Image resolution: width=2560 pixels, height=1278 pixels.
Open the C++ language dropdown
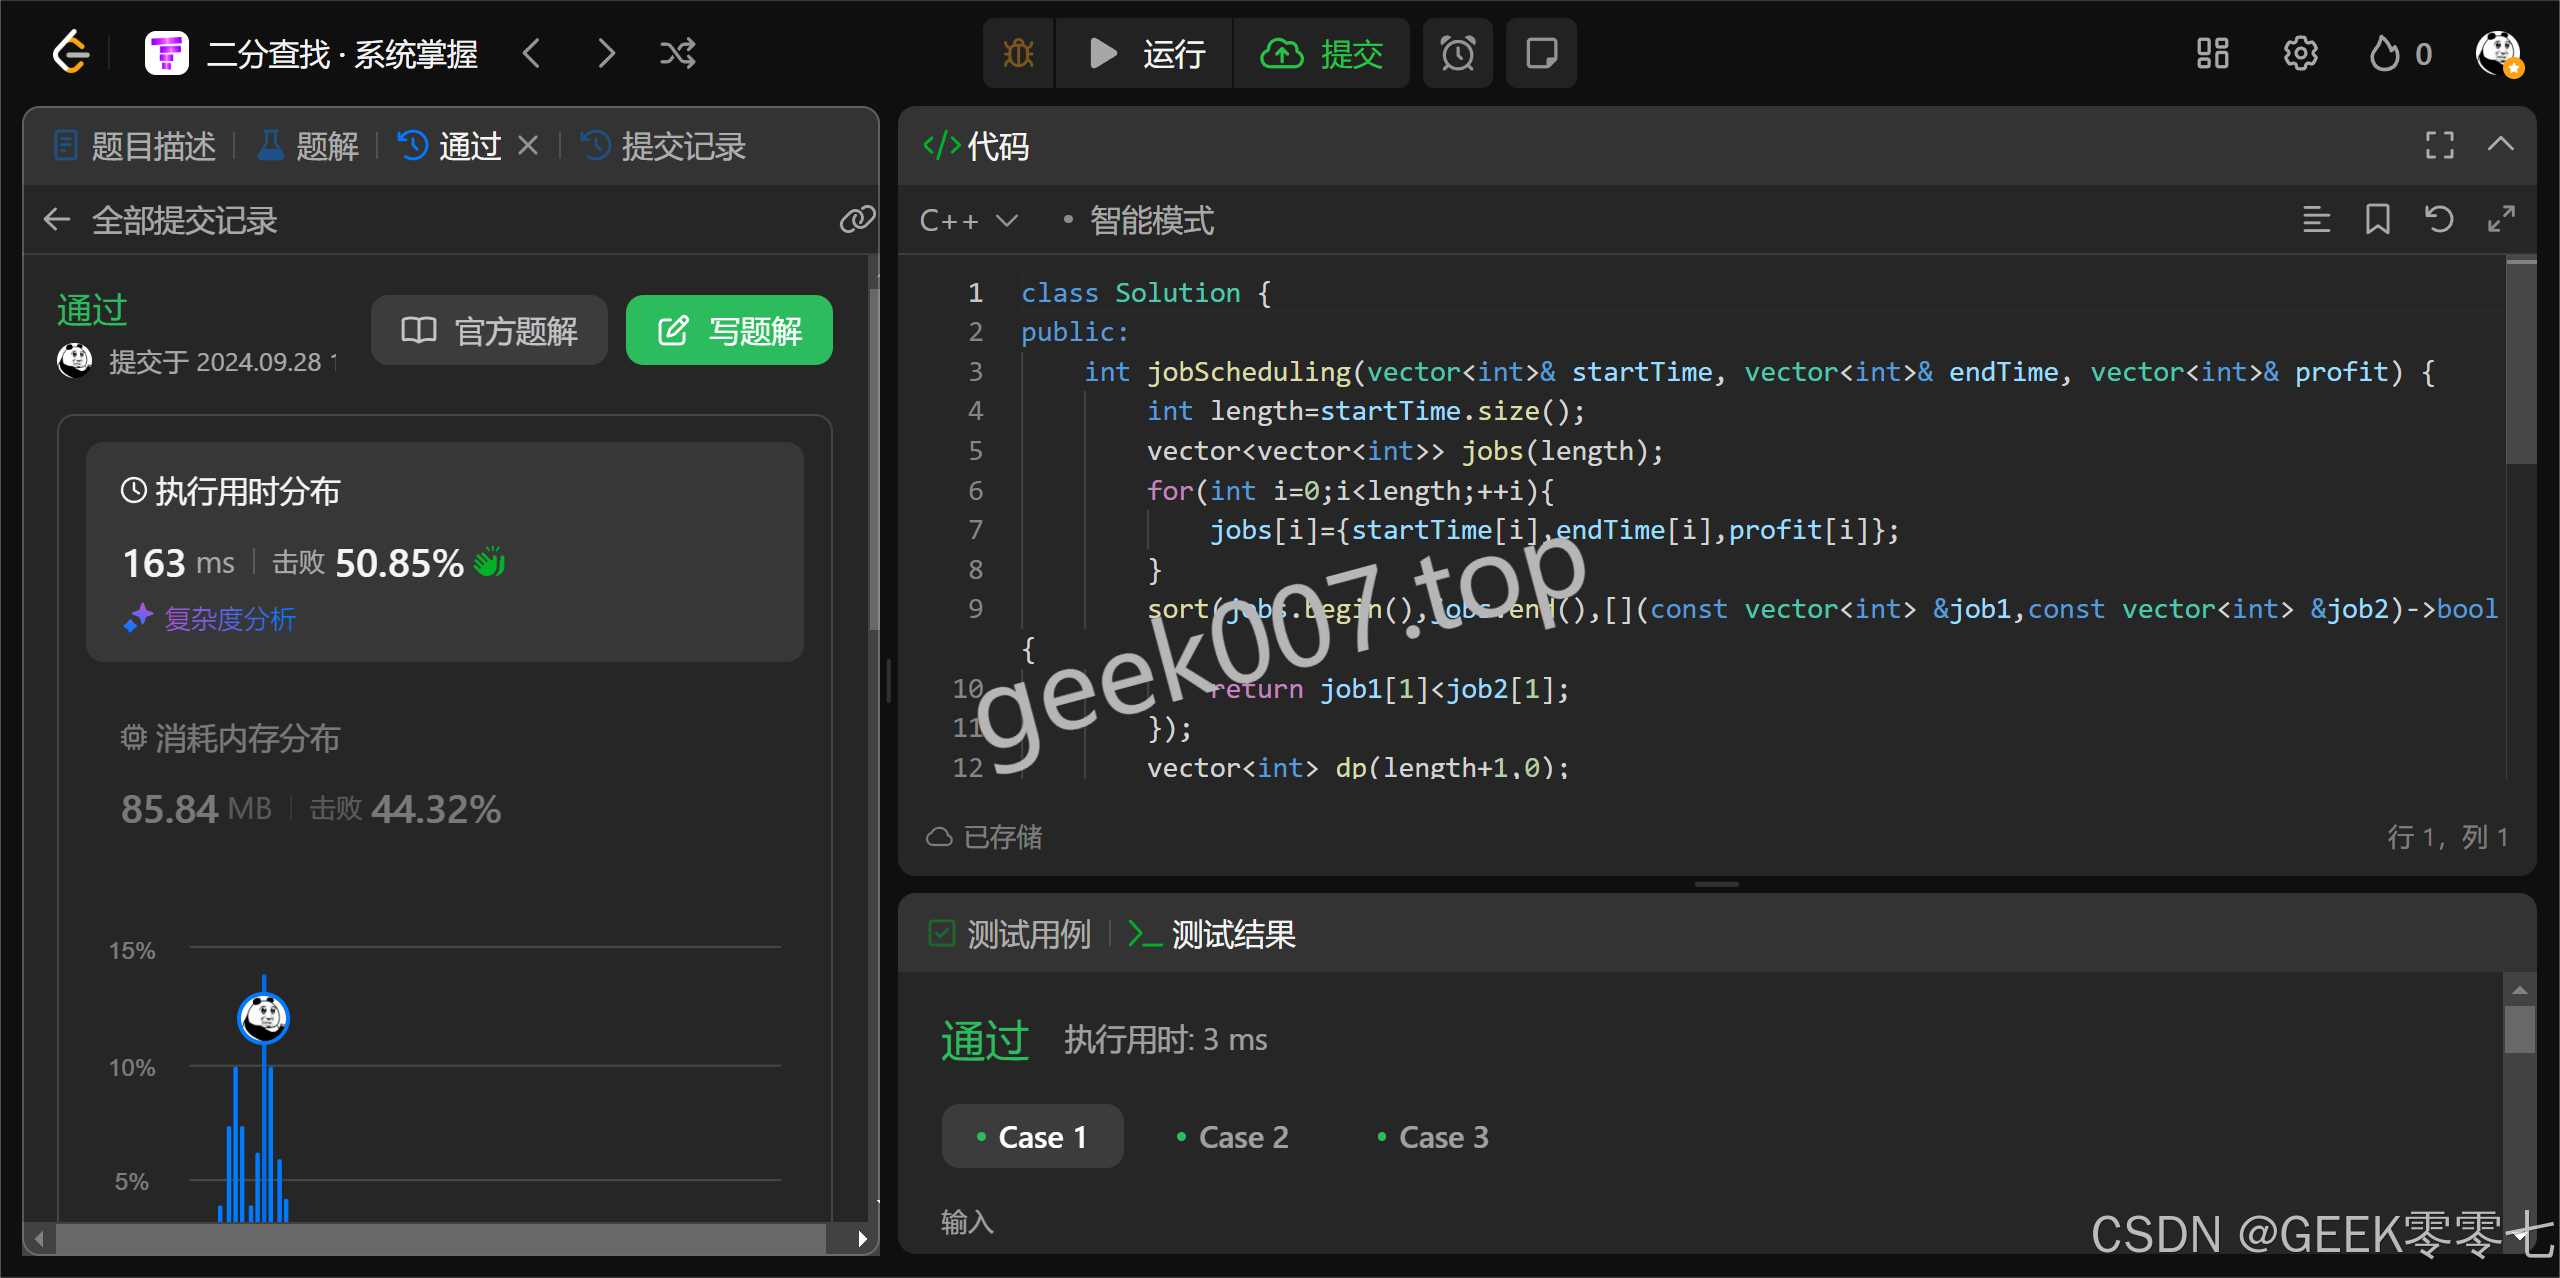pyautogui.click(x=967, y=220)
